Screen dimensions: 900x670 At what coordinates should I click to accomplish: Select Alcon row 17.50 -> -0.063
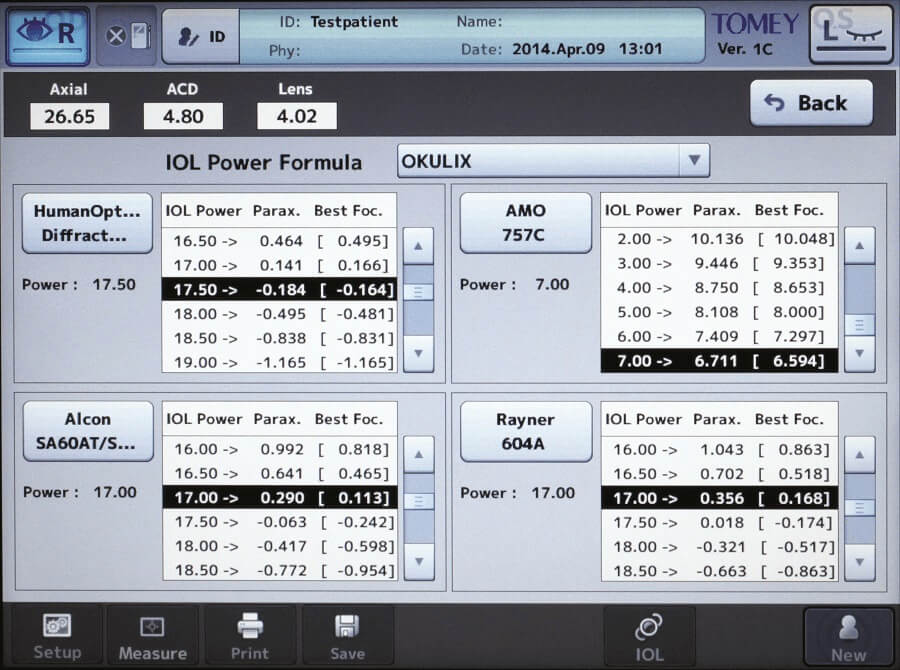280,522
